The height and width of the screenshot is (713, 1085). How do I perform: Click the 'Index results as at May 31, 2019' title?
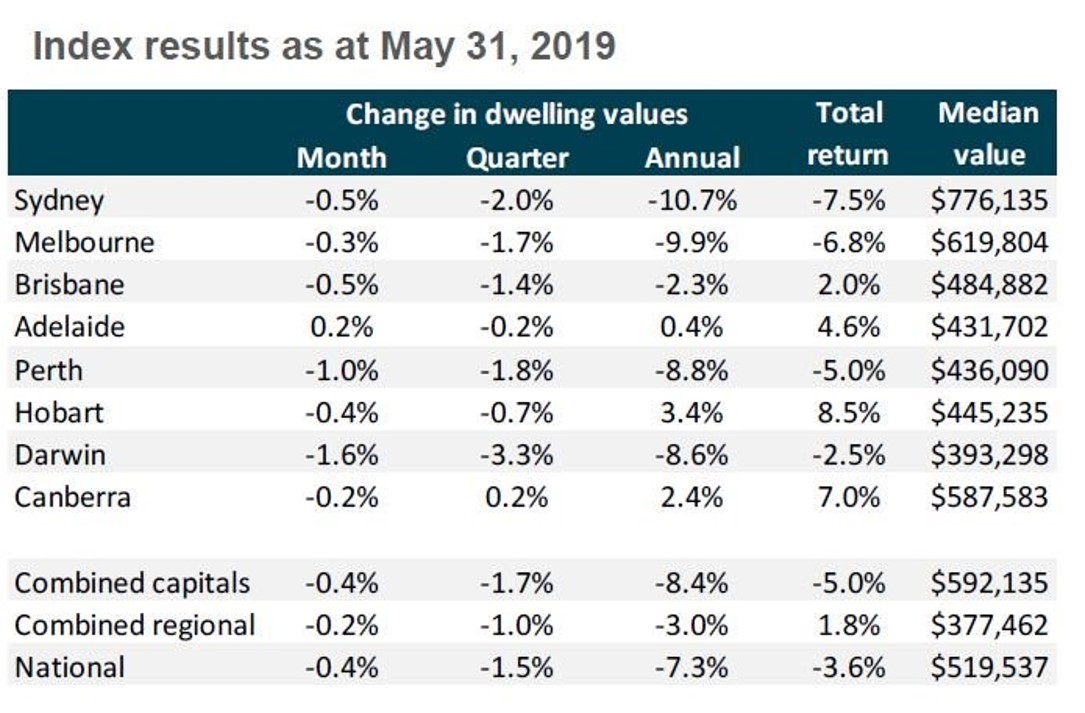click(323, 46)
